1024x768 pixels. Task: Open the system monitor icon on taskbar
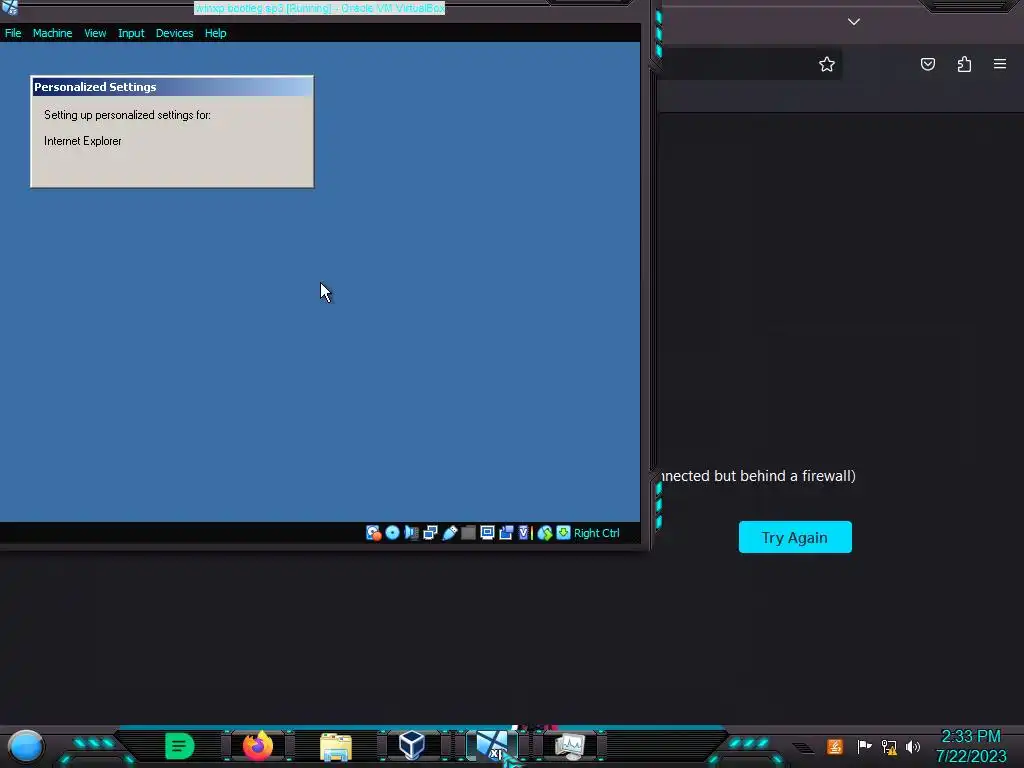(x=569, y=746)
